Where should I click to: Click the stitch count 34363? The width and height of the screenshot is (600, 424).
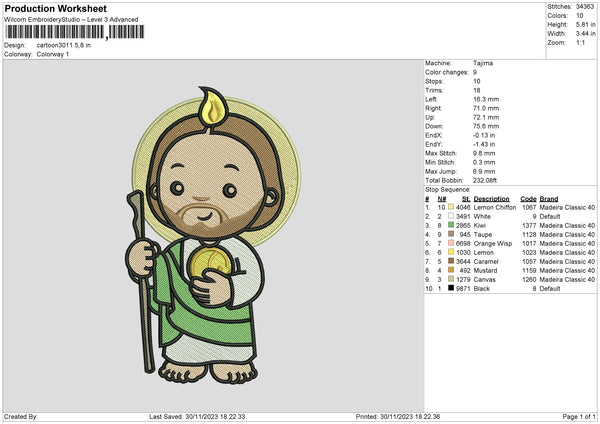[585, 7]
